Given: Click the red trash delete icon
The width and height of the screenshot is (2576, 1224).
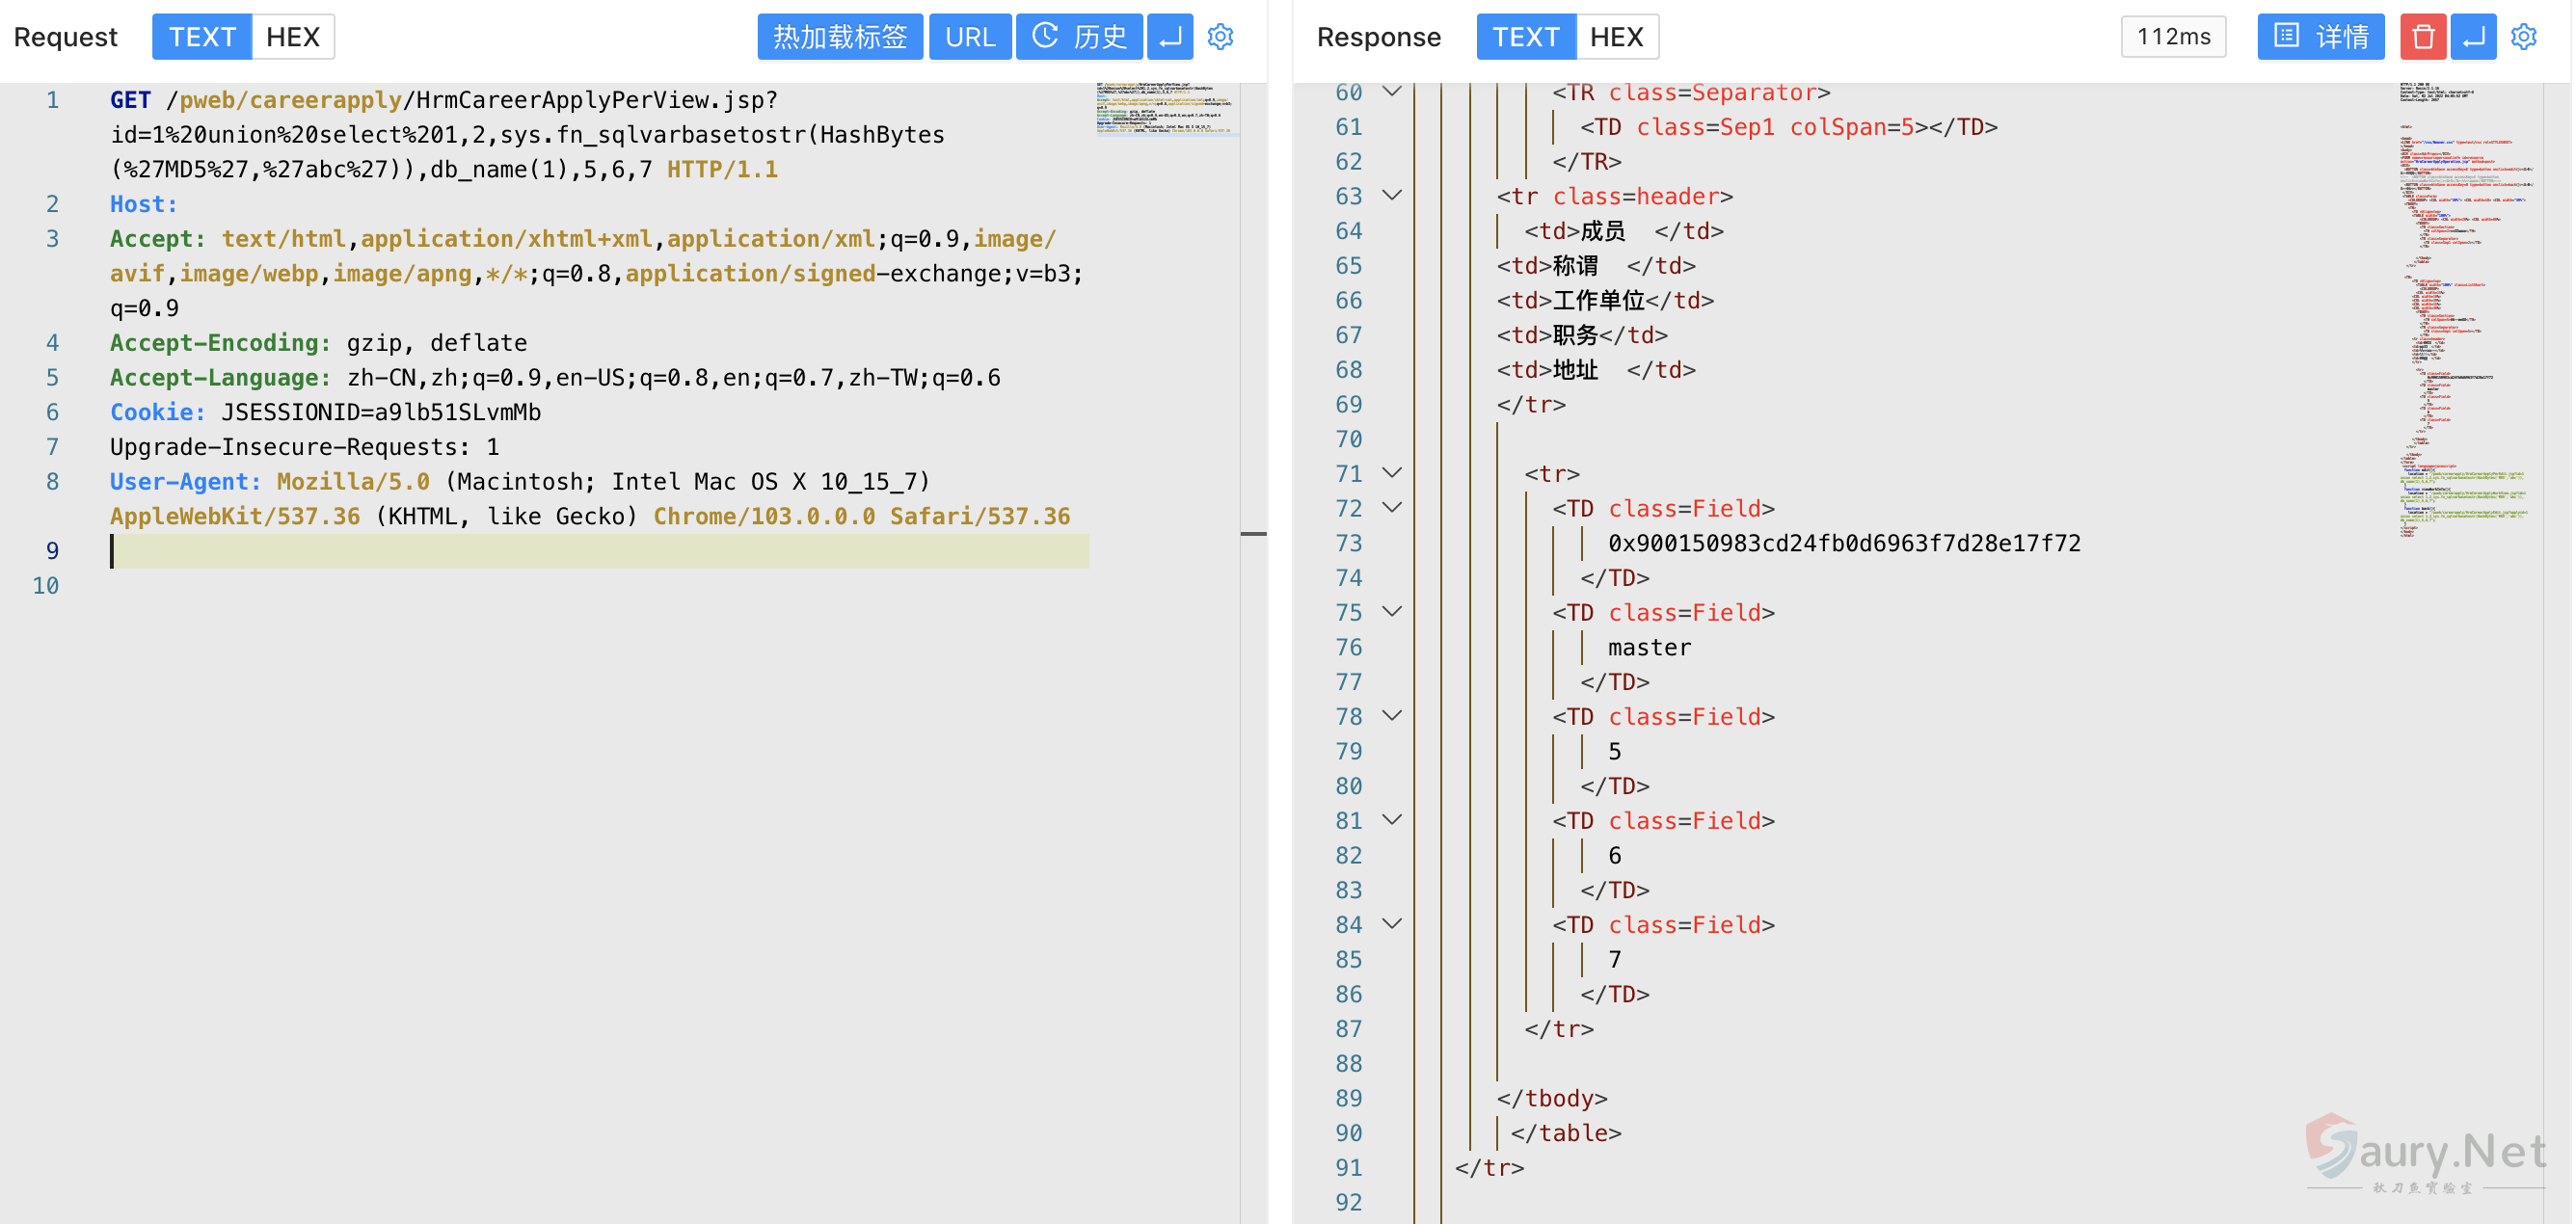Looking at the screenshot, I should [2423, 37].
